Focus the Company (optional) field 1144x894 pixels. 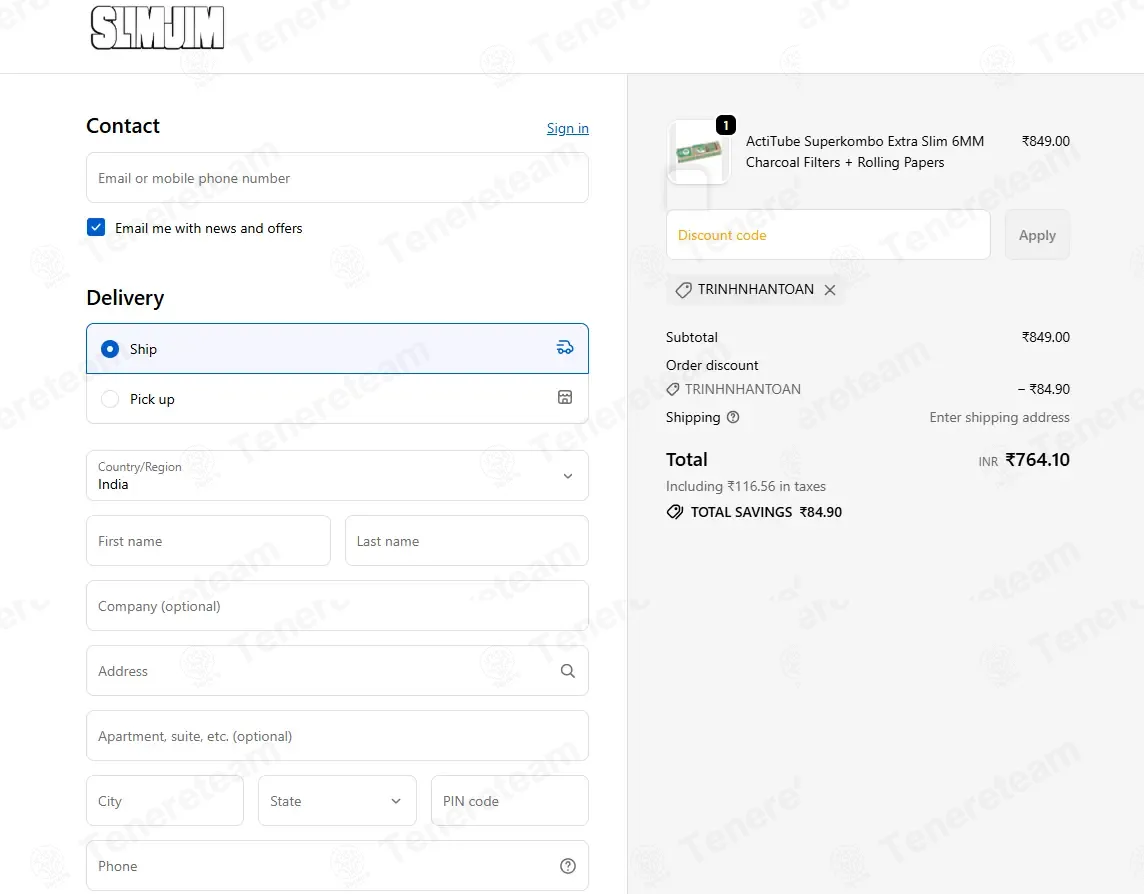[337, 606]
